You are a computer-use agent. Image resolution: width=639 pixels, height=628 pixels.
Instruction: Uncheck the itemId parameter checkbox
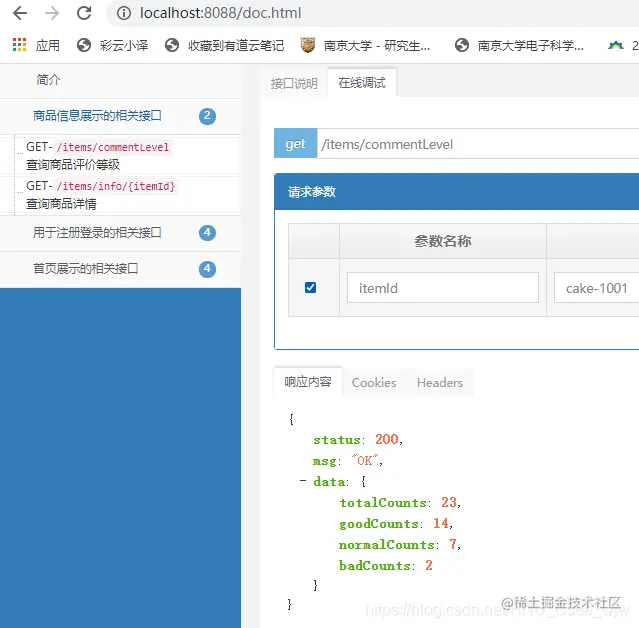pyautogui.click(x=311, y=287)
